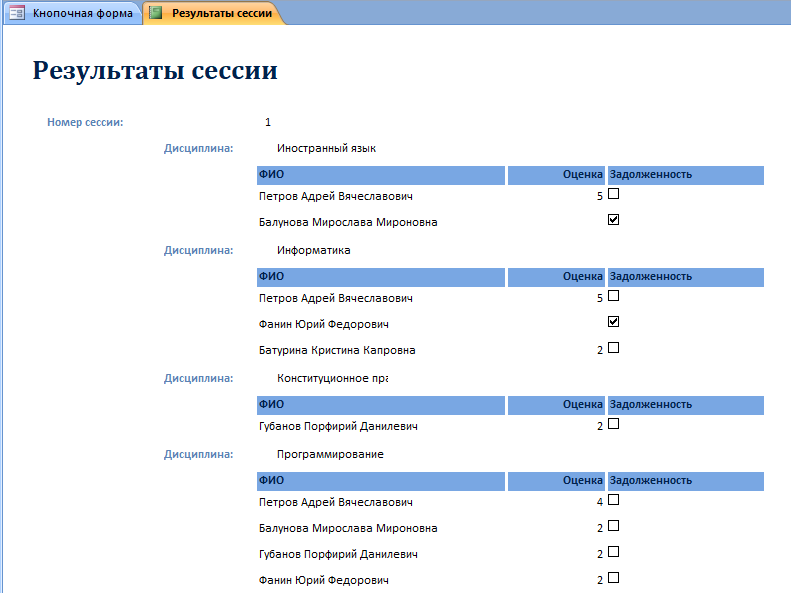Click grade 5 for Петров in Иностранный язык
The image size is (791, 593).
[x=600, y=197]
